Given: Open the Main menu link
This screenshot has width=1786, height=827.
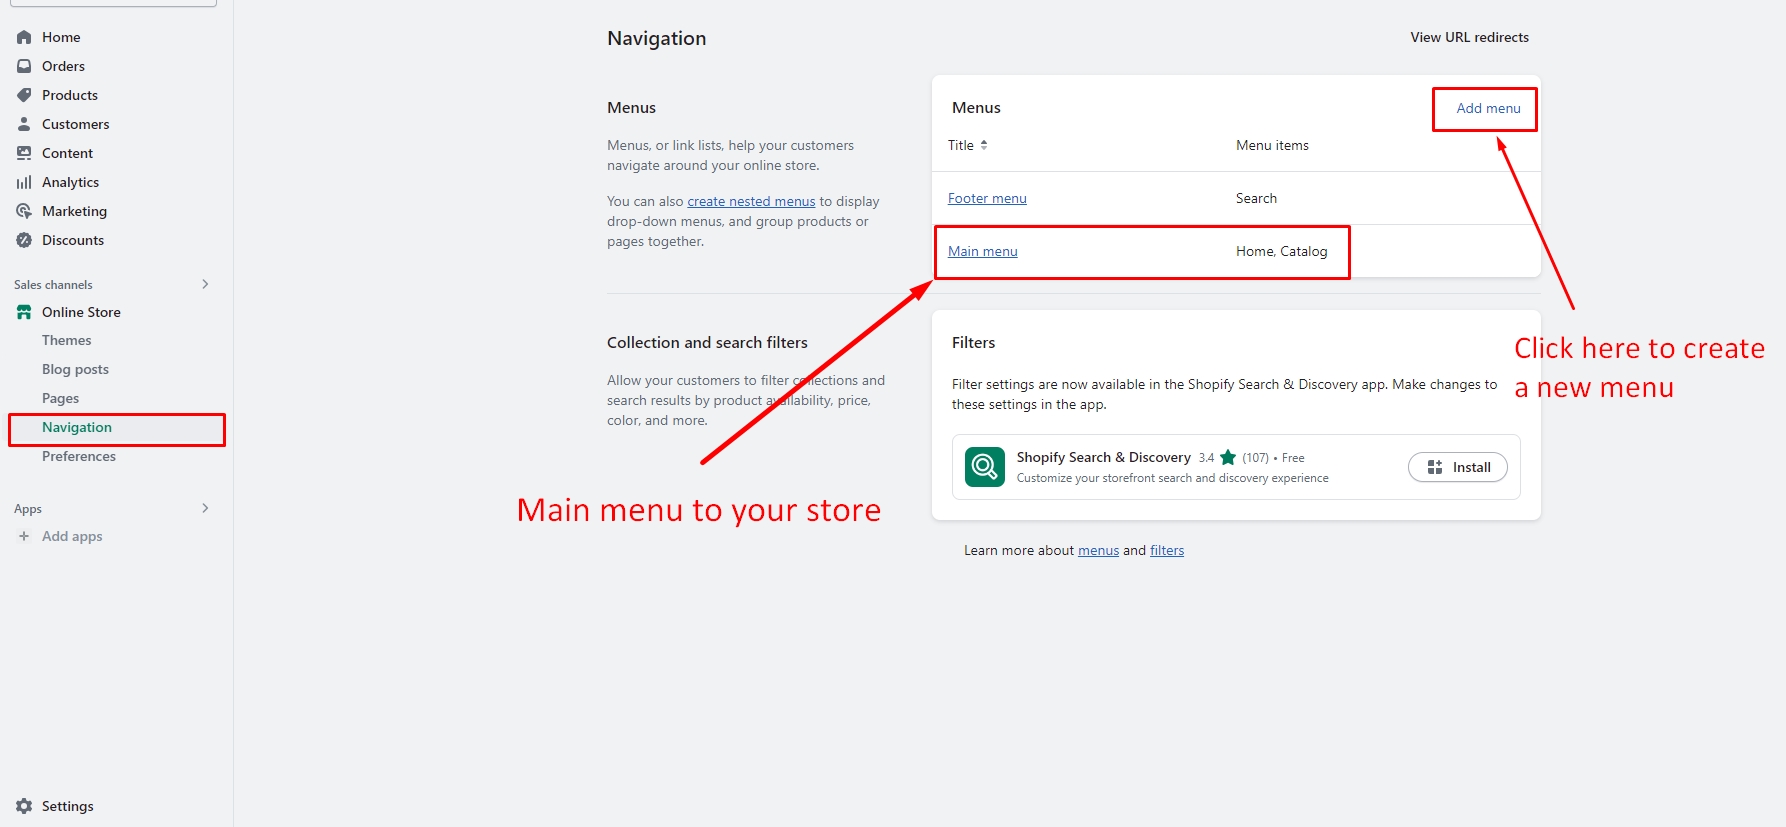Looking at the screenshot, I should [x=982, y=251].
